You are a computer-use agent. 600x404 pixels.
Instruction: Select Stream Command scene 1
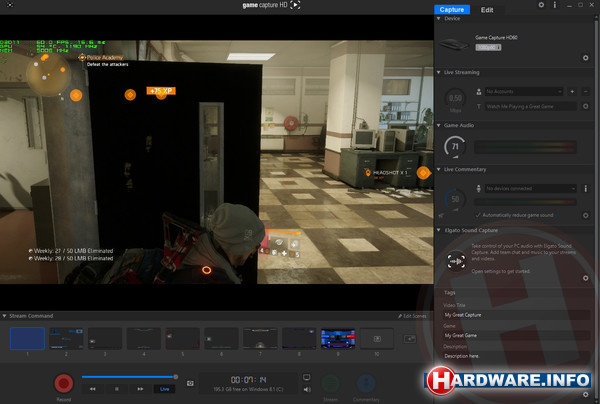tap(27, 339)
